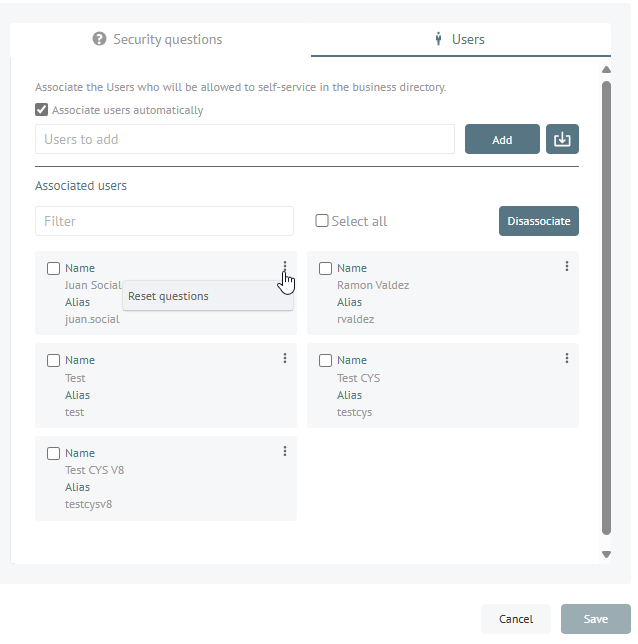Focus the Users to add input field
Viewport: 638px width, 644px height.
pos(245,139)
